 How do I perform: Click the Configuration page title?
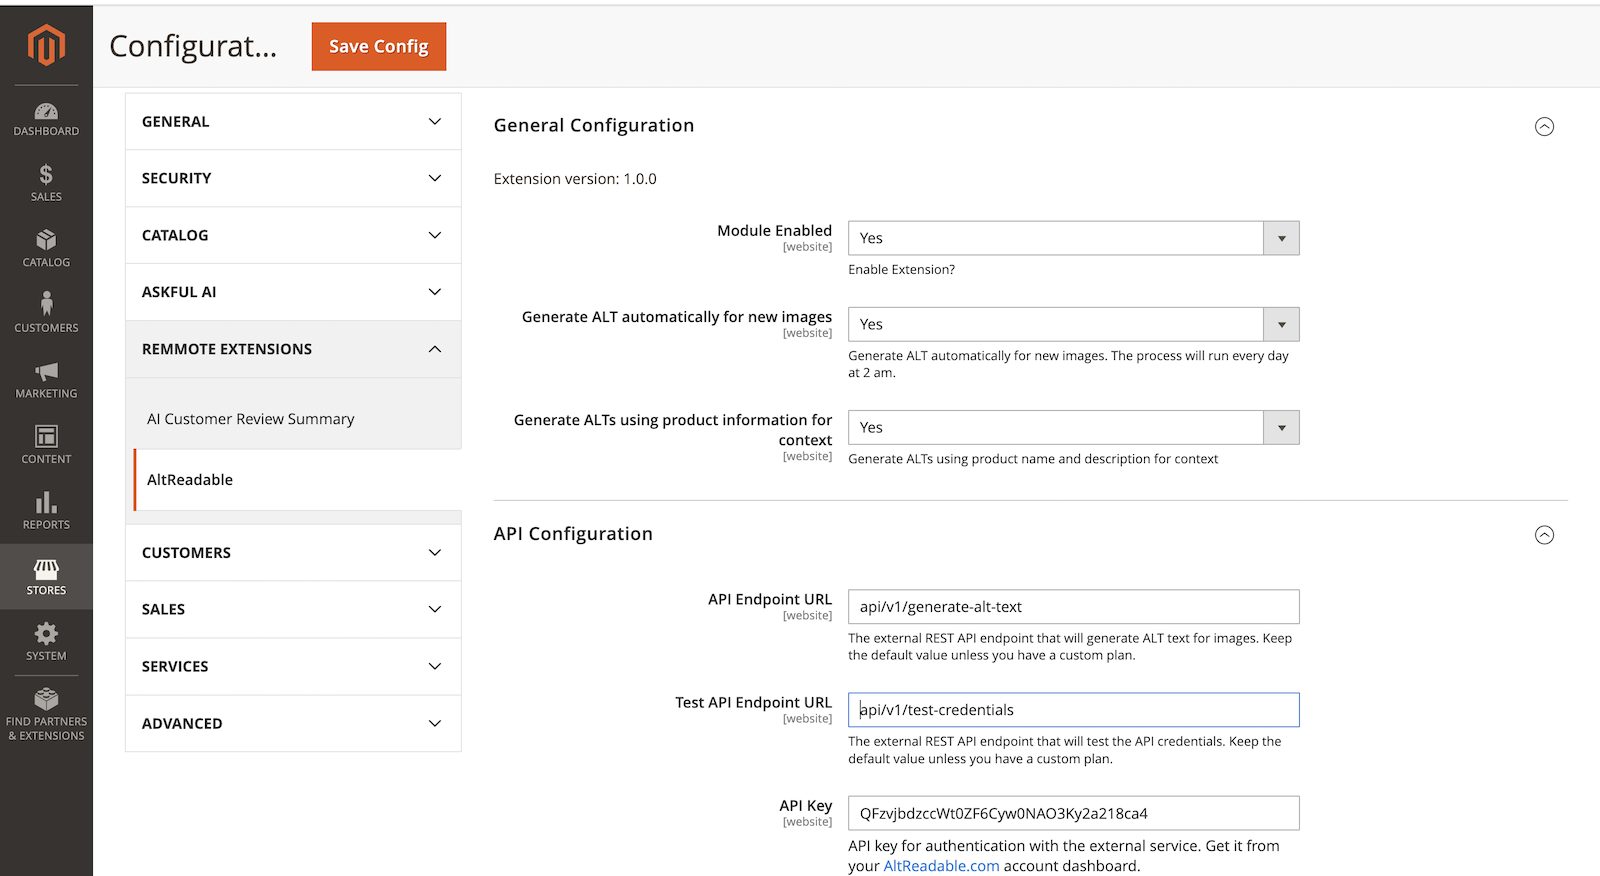[x=193, y=46]
